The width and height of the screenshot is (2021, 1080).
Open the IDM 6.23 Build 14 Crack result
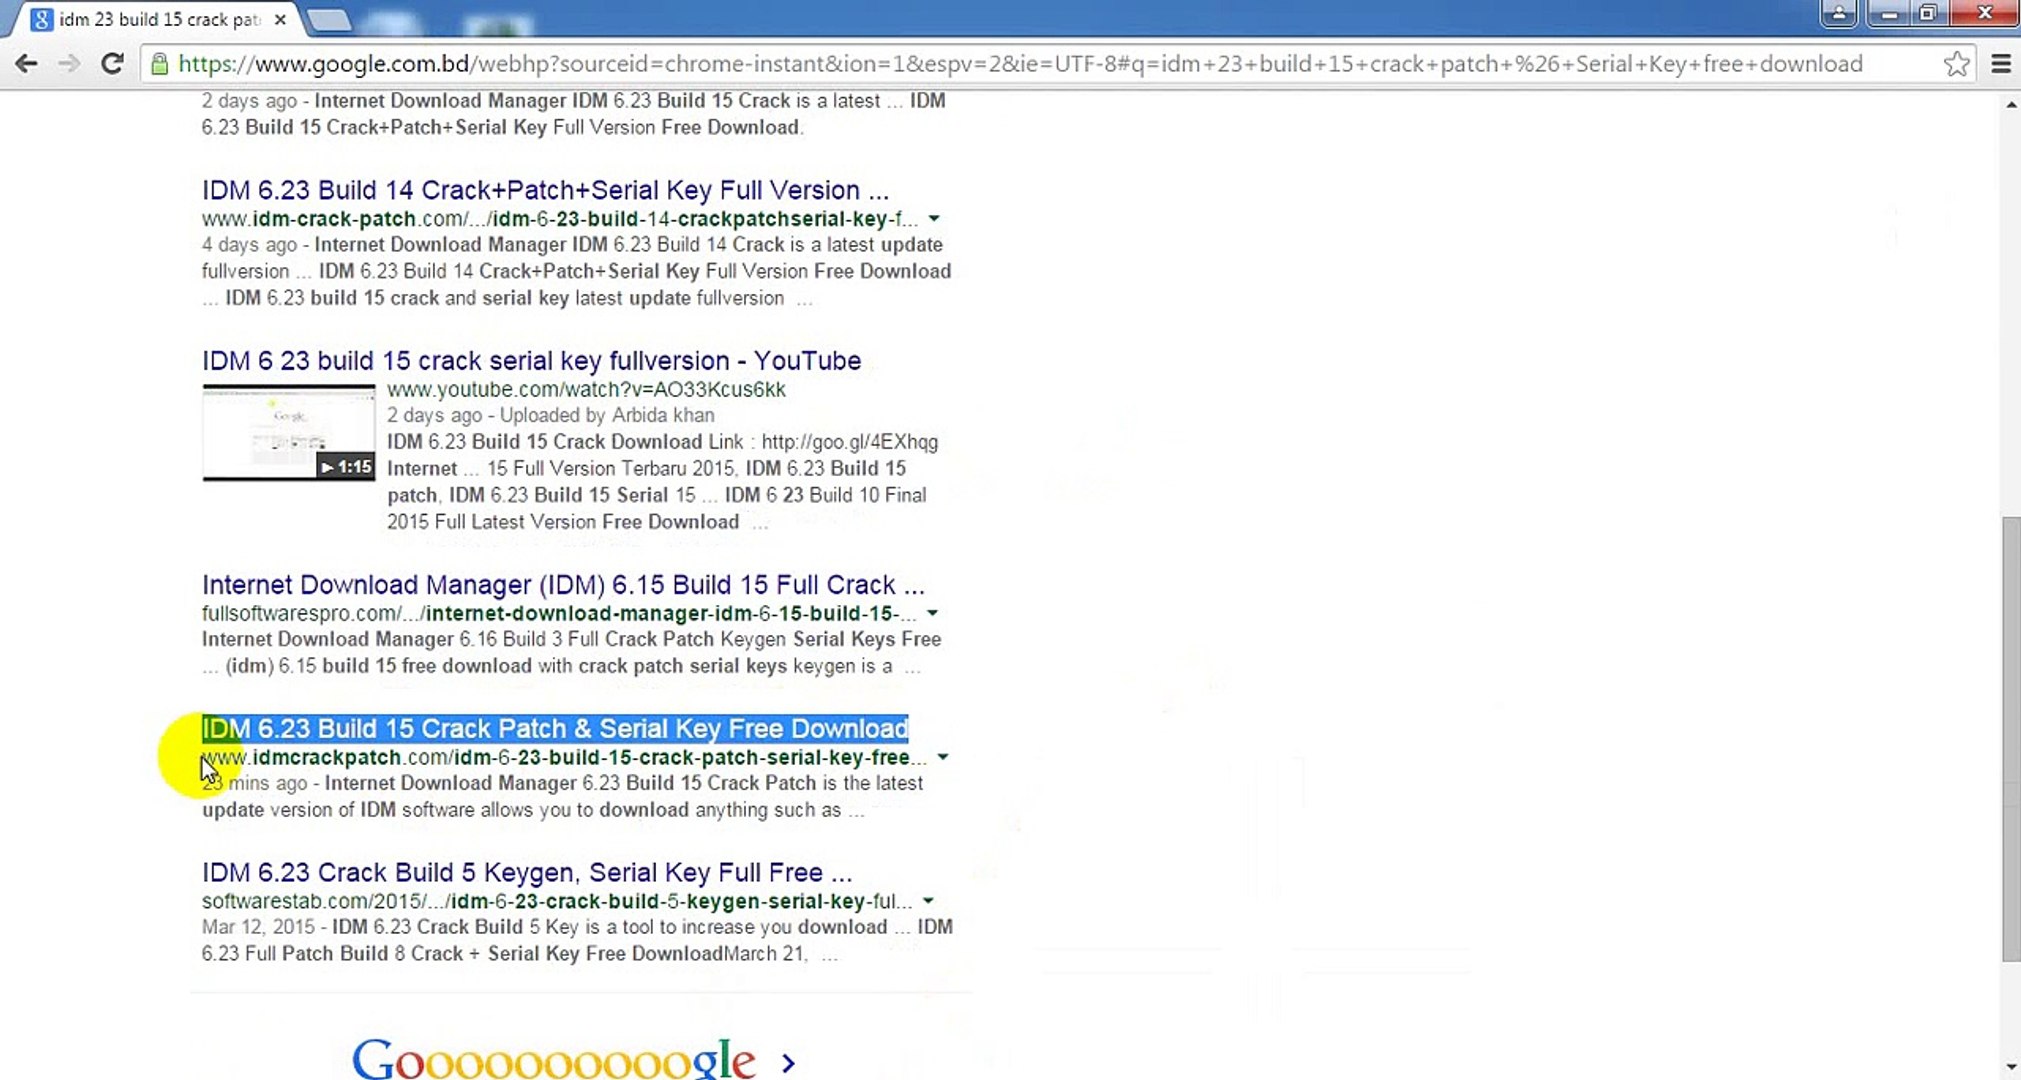[x=545, y=190]
